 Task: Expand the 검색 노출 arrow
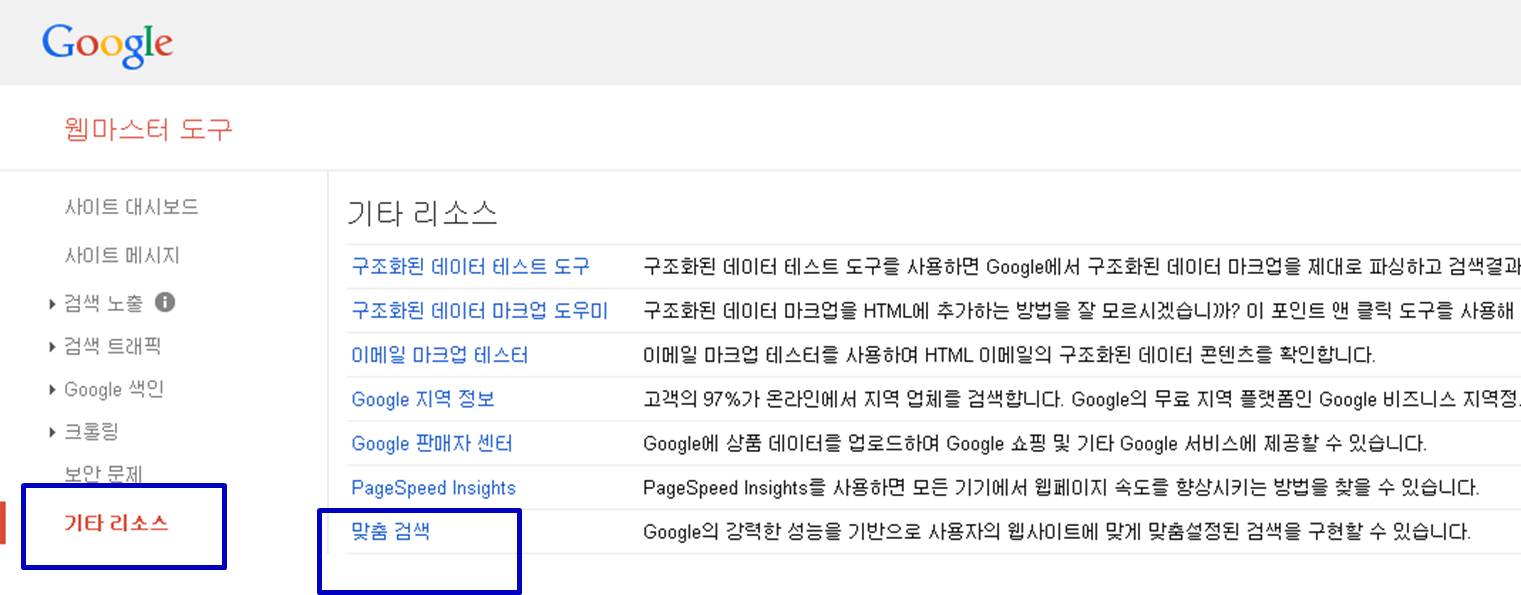click(x=52, y=303)
